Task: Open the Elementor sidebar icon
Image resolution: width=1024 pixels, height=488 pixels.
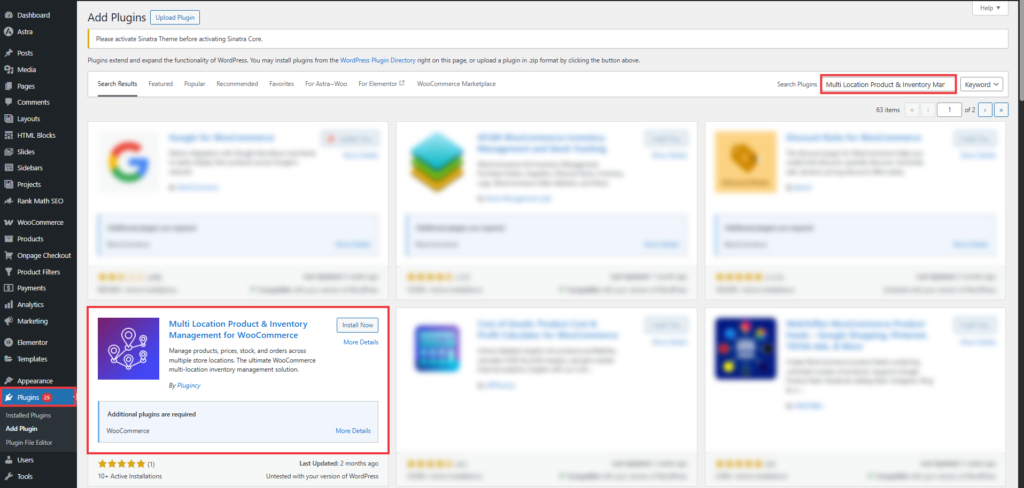Action: (8, 342)
